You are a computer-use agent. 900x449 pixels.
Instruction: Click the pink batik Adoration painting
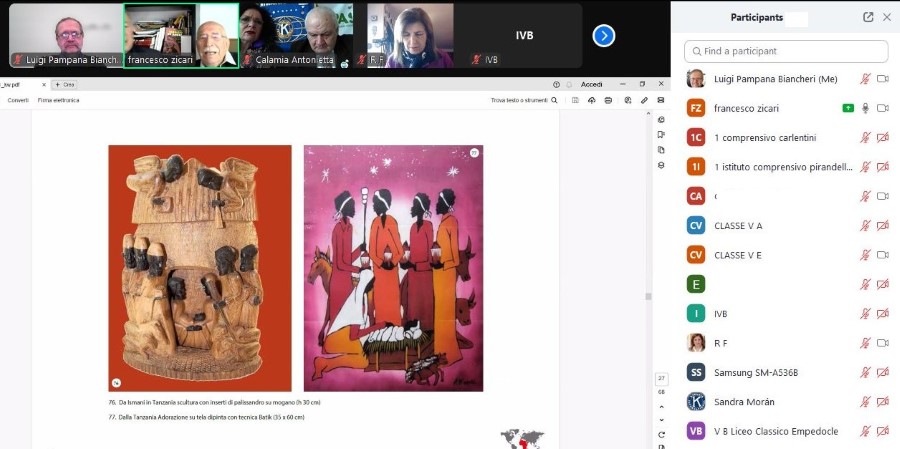click(393, 268)
